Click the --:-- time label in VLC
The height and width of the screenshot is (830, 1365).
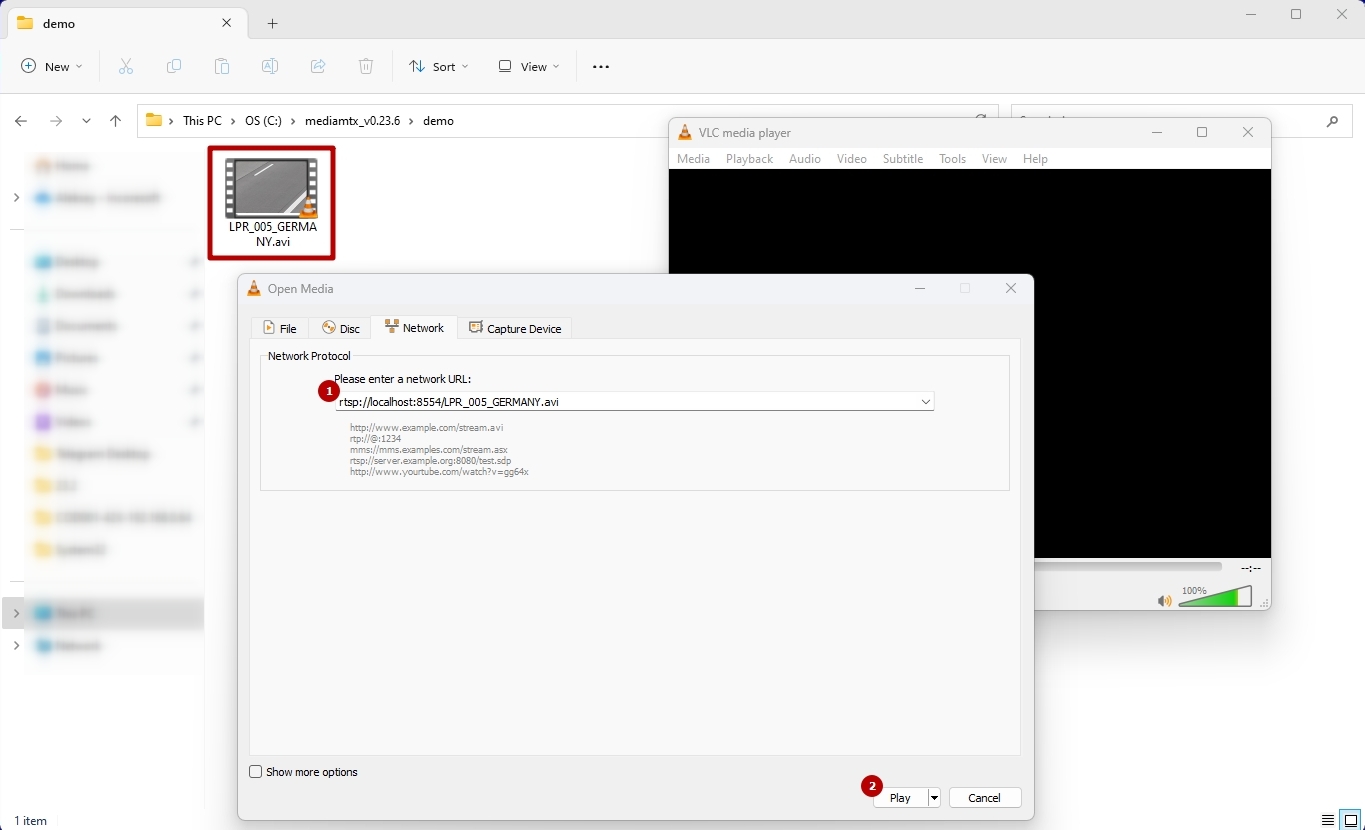click(1250, 568)
